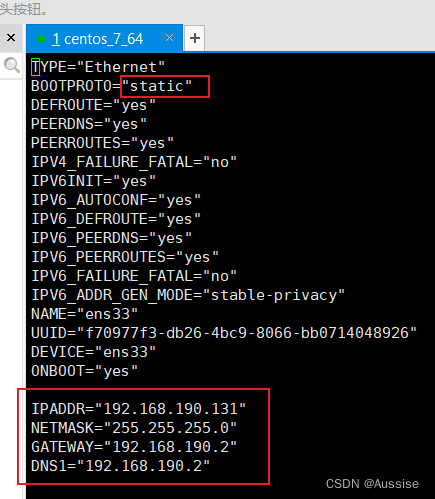Click the NAME ens33 line

click(84, 314)
